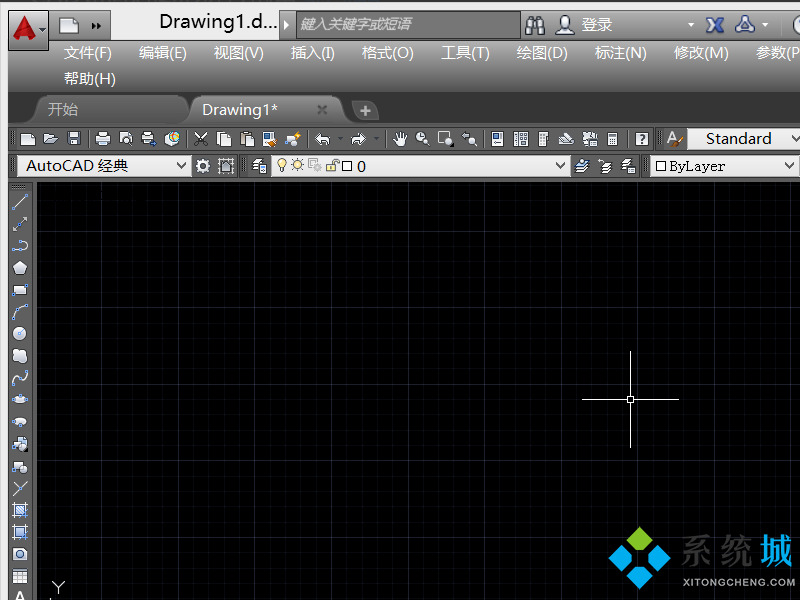Select the Spline draw tool
The image size is (800, 600).
pos(19,378)
